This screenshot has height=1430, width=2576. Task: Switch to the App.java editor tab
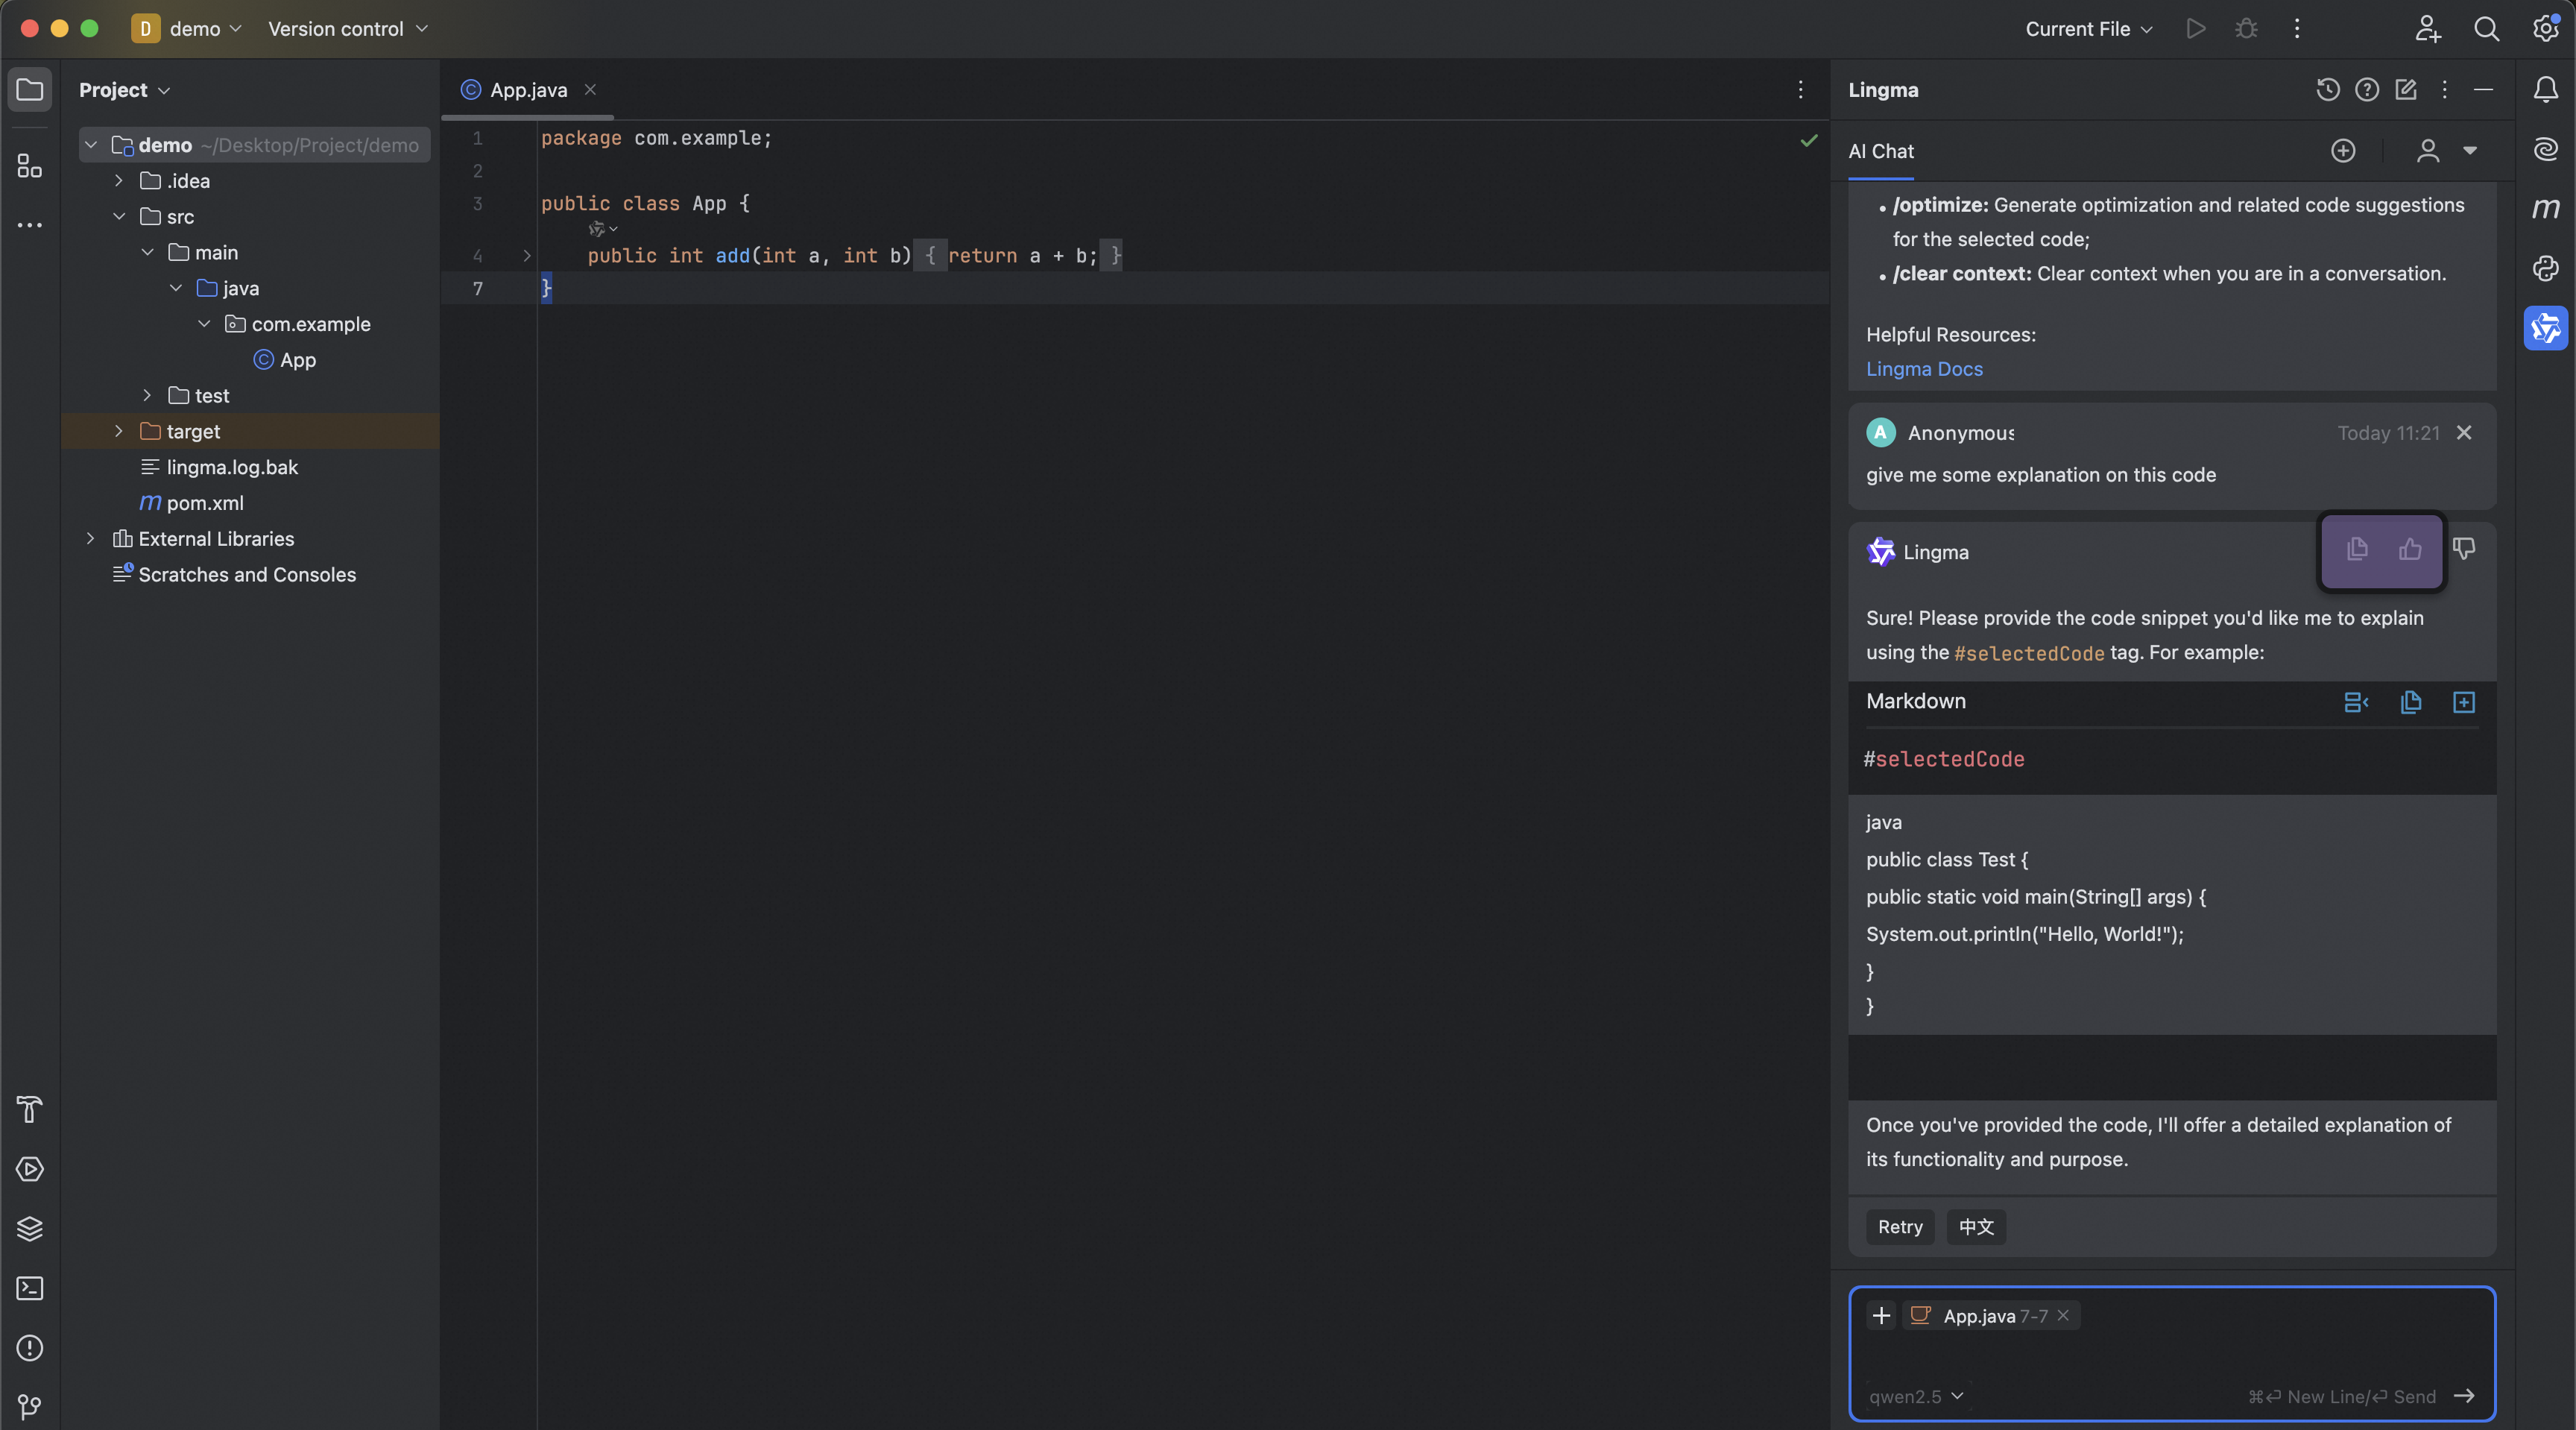point(528,90)
